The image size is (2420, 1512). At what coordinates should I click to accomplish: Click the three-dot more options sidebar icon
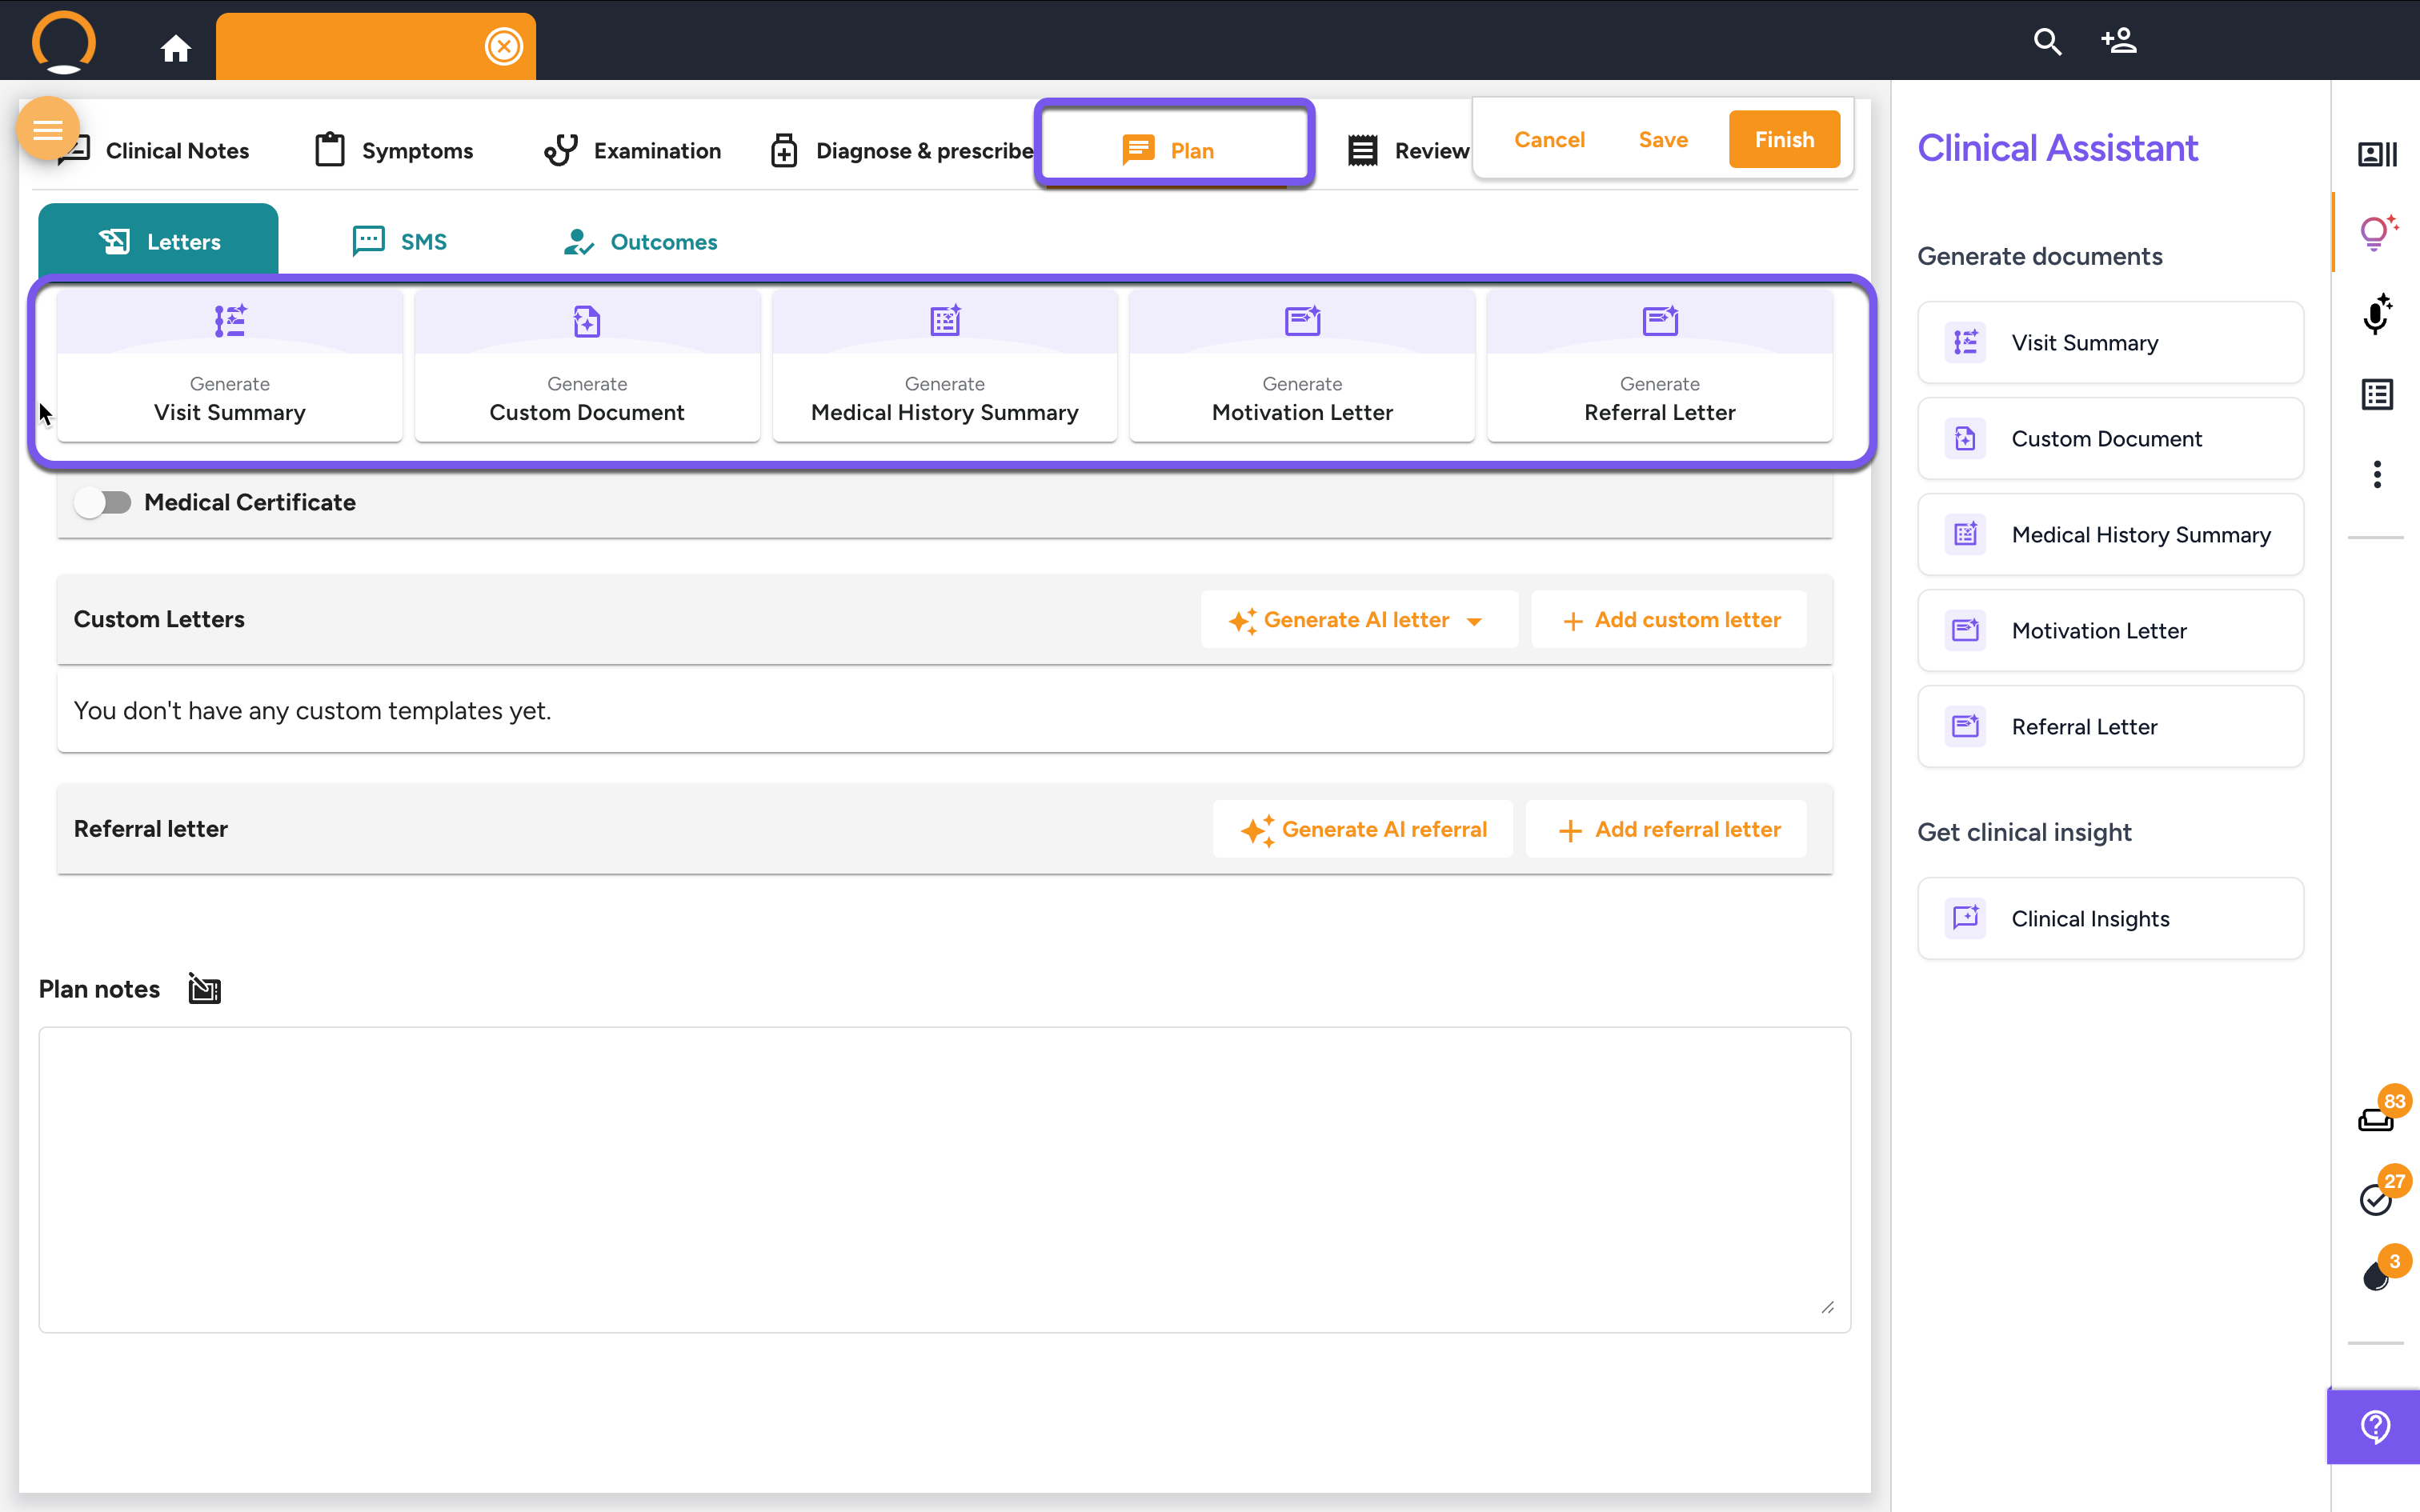click(x=2377, y=474)
